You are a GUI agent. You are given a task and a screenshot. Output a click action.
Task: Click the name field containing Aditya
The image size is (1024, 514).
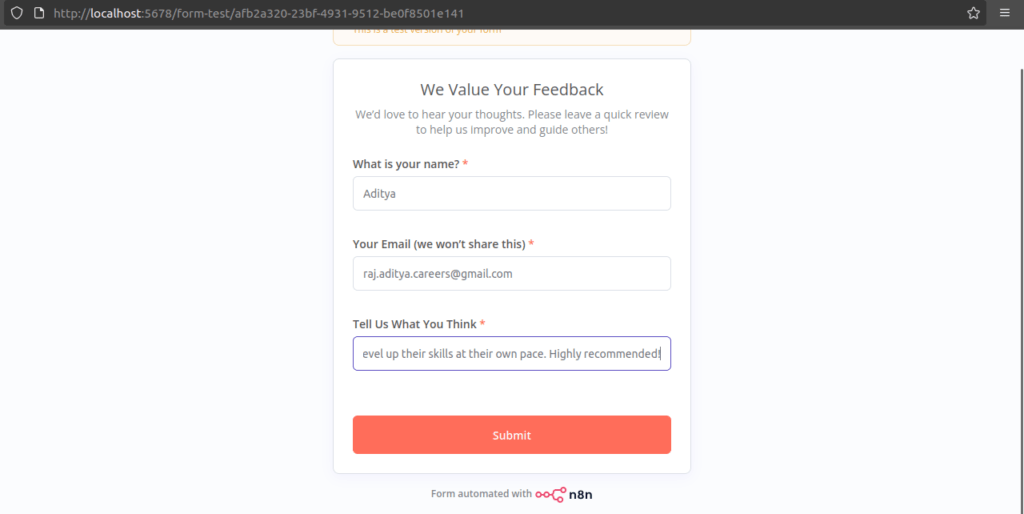point(511,194)
